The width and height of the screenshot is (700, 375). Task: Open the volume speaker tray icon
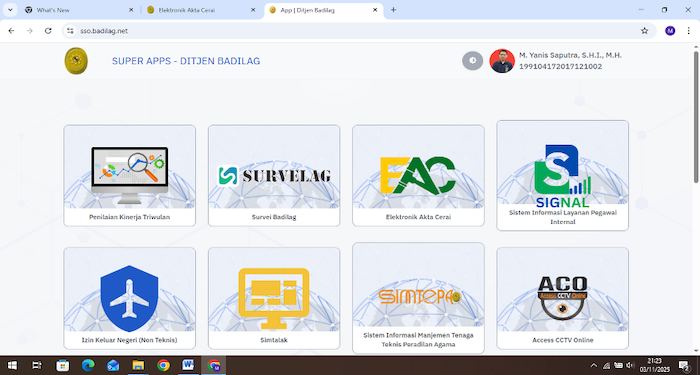tap(630, 366)
